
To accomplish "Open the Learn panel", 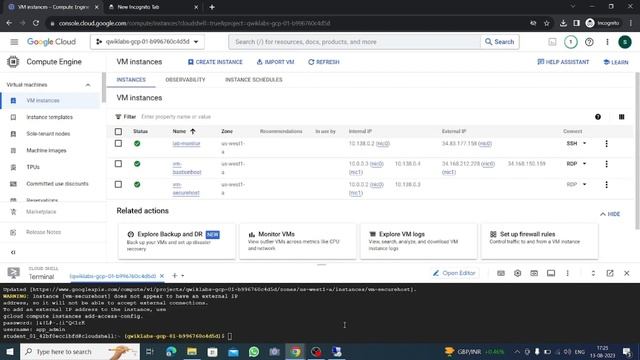I will coord(616,62).
